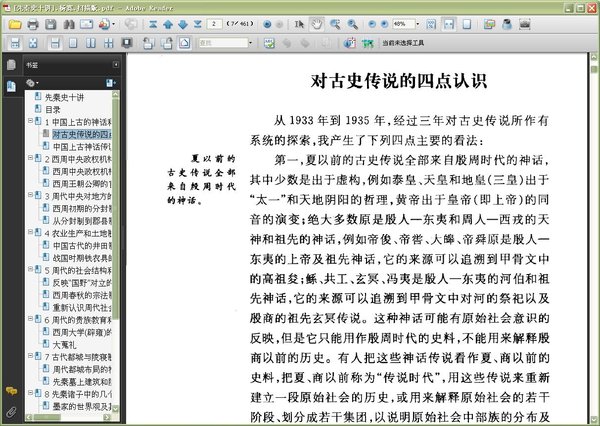Take a Snapshot with the camera-like icon

pyautogui.click(x=525, y=24)
